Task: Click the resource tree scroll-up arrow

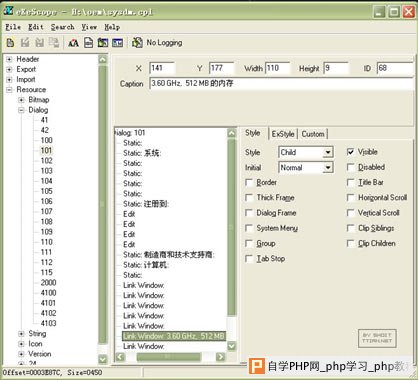Action: click(103, 60)
